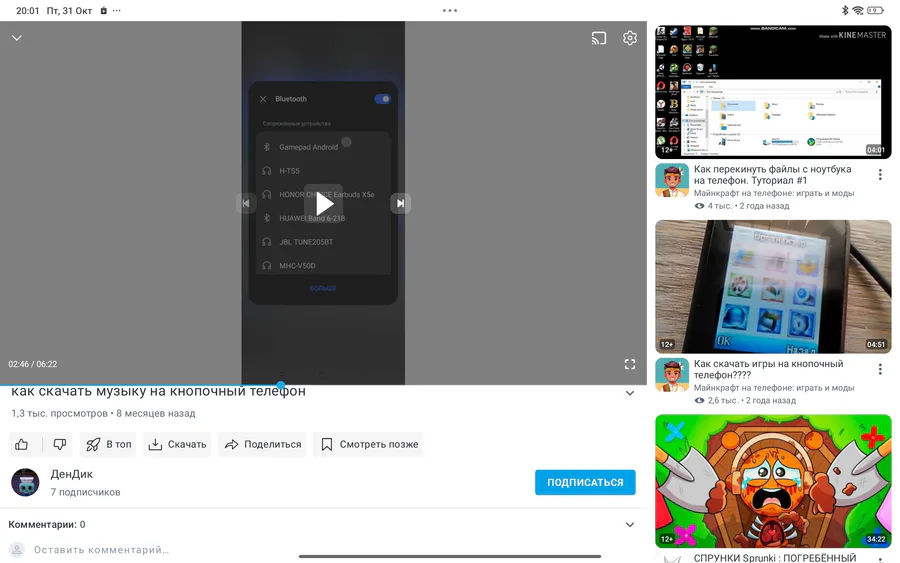Viewport: 900px width, 563px height.
Task: Skip to the previous video
Action: coord(246,203)
